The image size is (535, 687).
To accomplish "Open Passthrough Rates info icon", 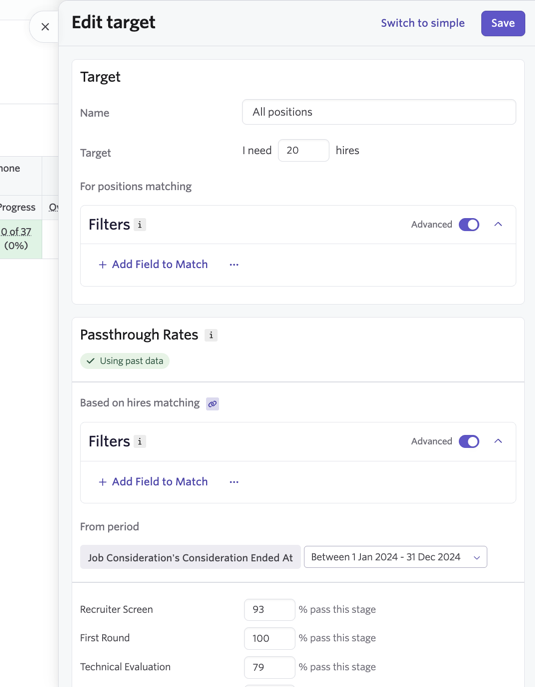I will 211,335.
